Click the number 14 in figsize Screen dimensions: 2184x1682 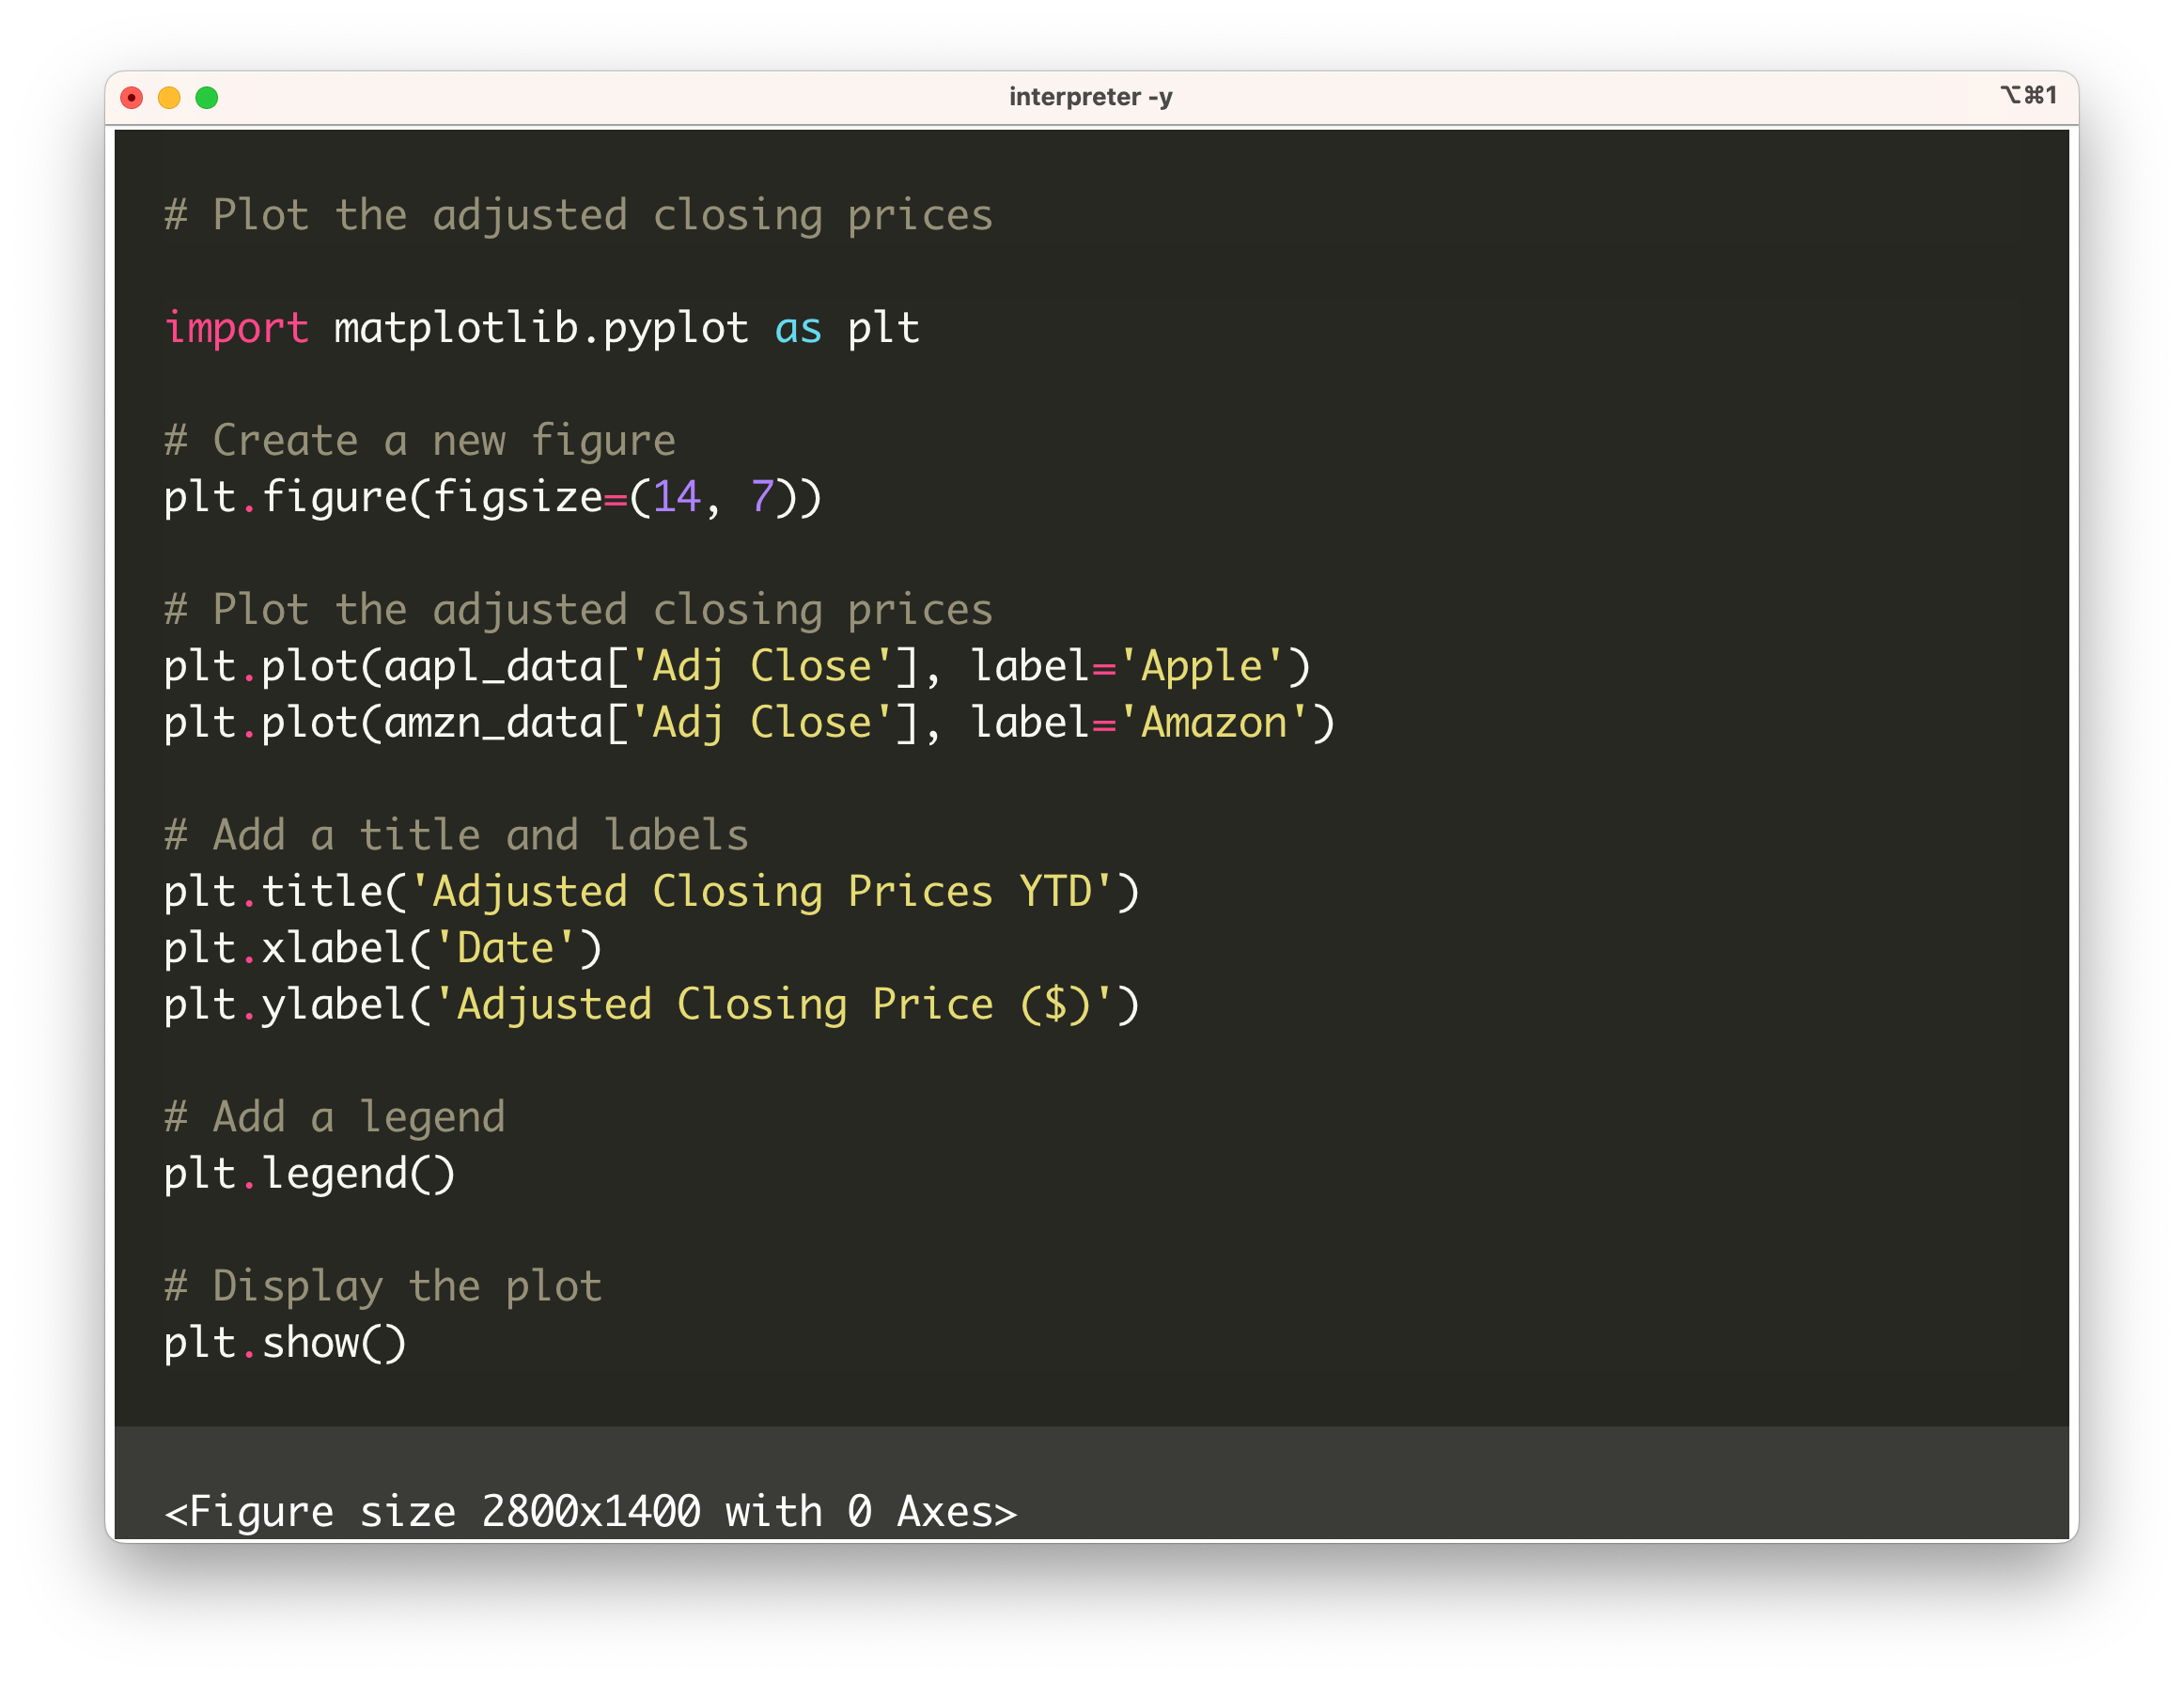[x=676, y=497]
